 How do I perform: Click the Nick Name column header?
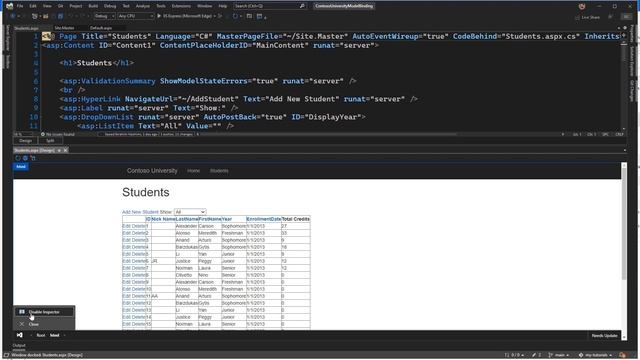coord(163,219)
